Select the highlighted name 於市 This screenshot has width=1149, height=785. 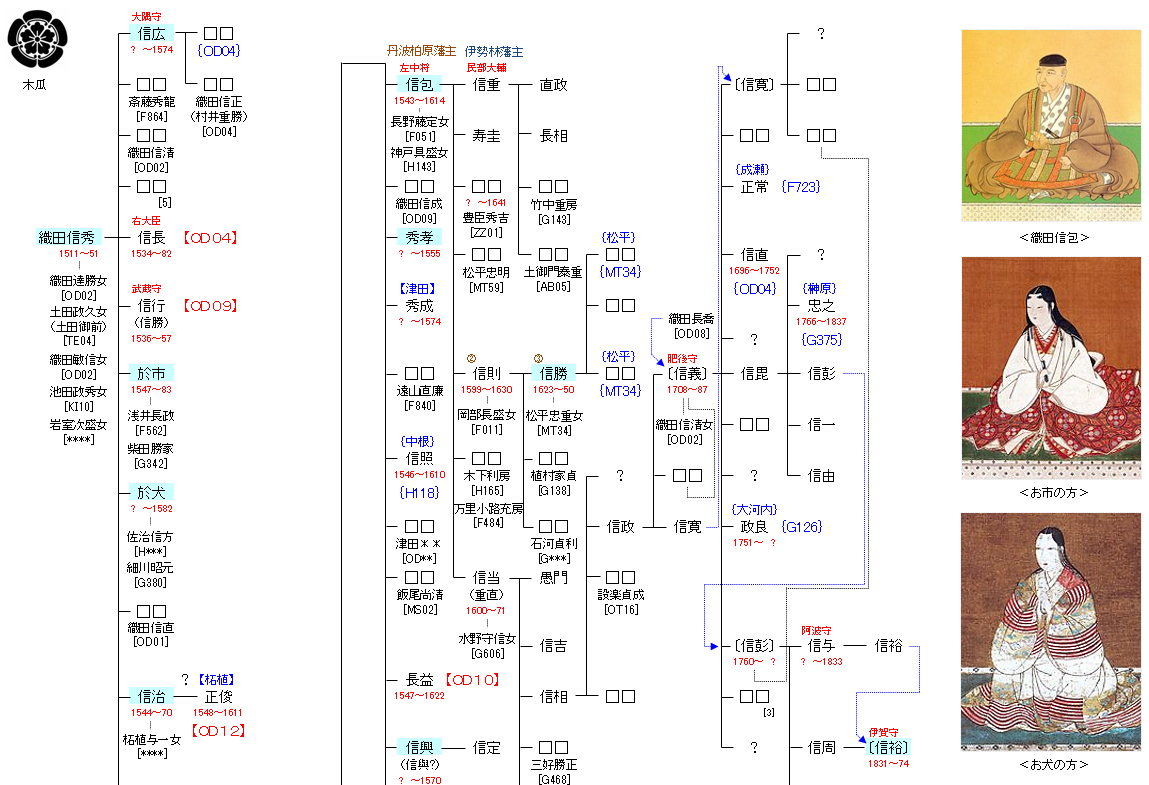tap(152, 374)
